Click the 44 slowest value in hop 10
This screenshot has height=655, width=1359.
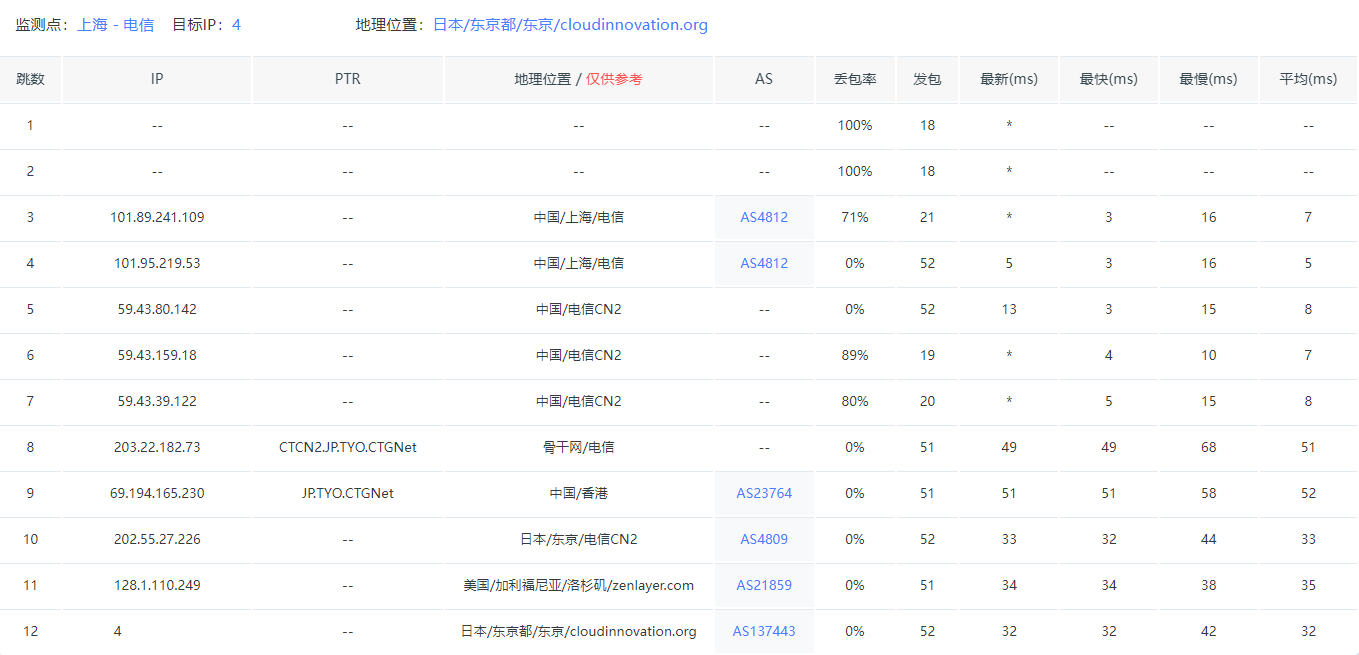coord(1208,539)
